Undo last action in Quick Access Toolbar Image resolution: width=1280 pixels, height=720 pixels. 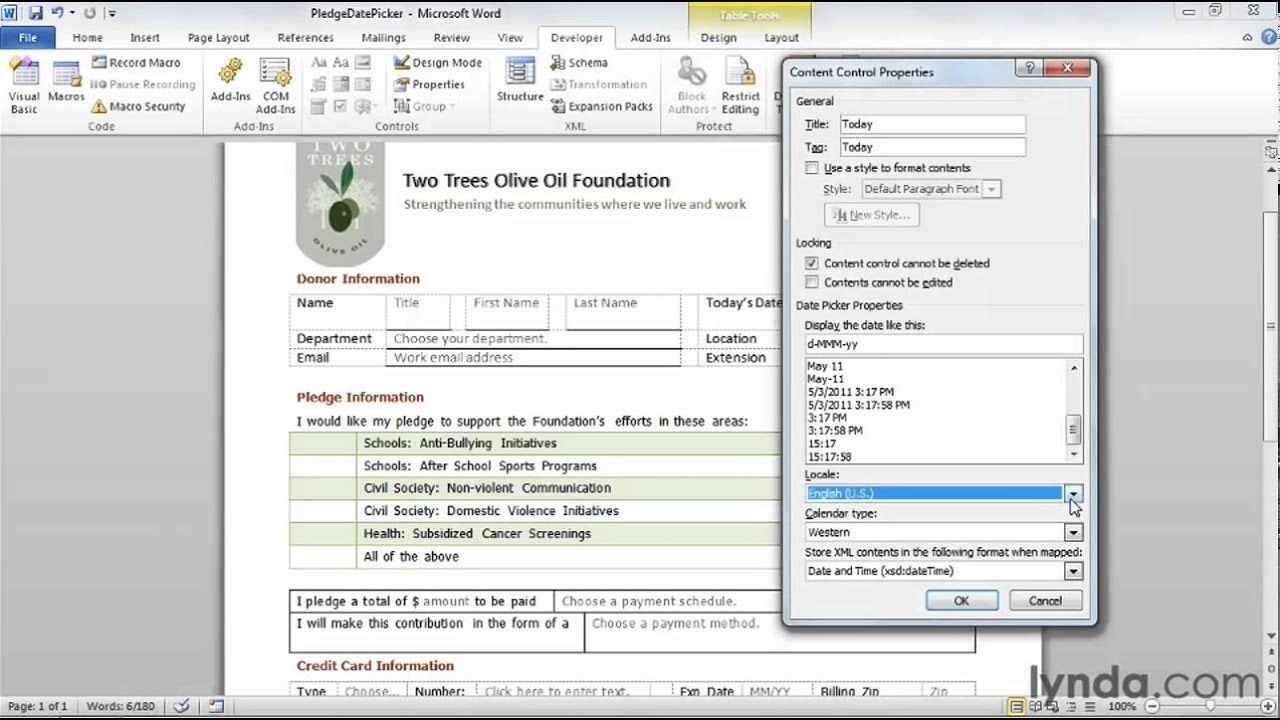tap(57, 13)
